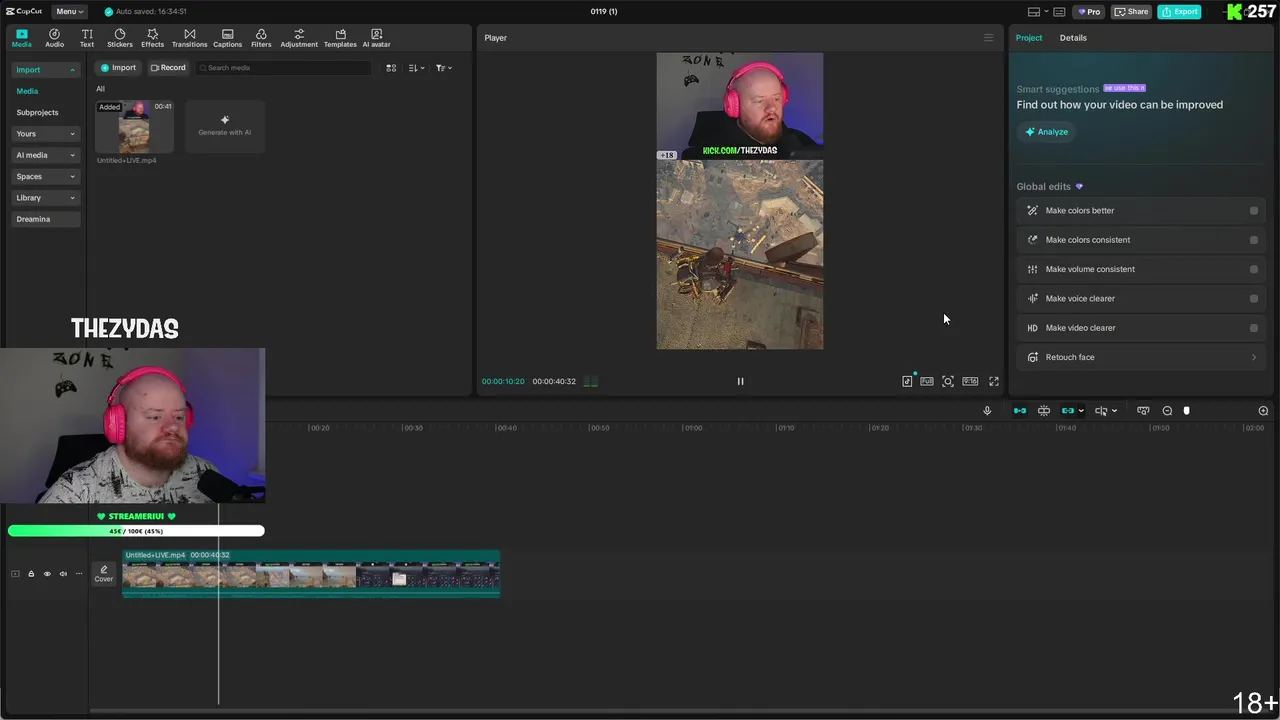Image resolution: width=1280 pixels, height=720 pixels.
Task: Select the Media panel icon
Action: pyautogui.click(x=21, y=38)
